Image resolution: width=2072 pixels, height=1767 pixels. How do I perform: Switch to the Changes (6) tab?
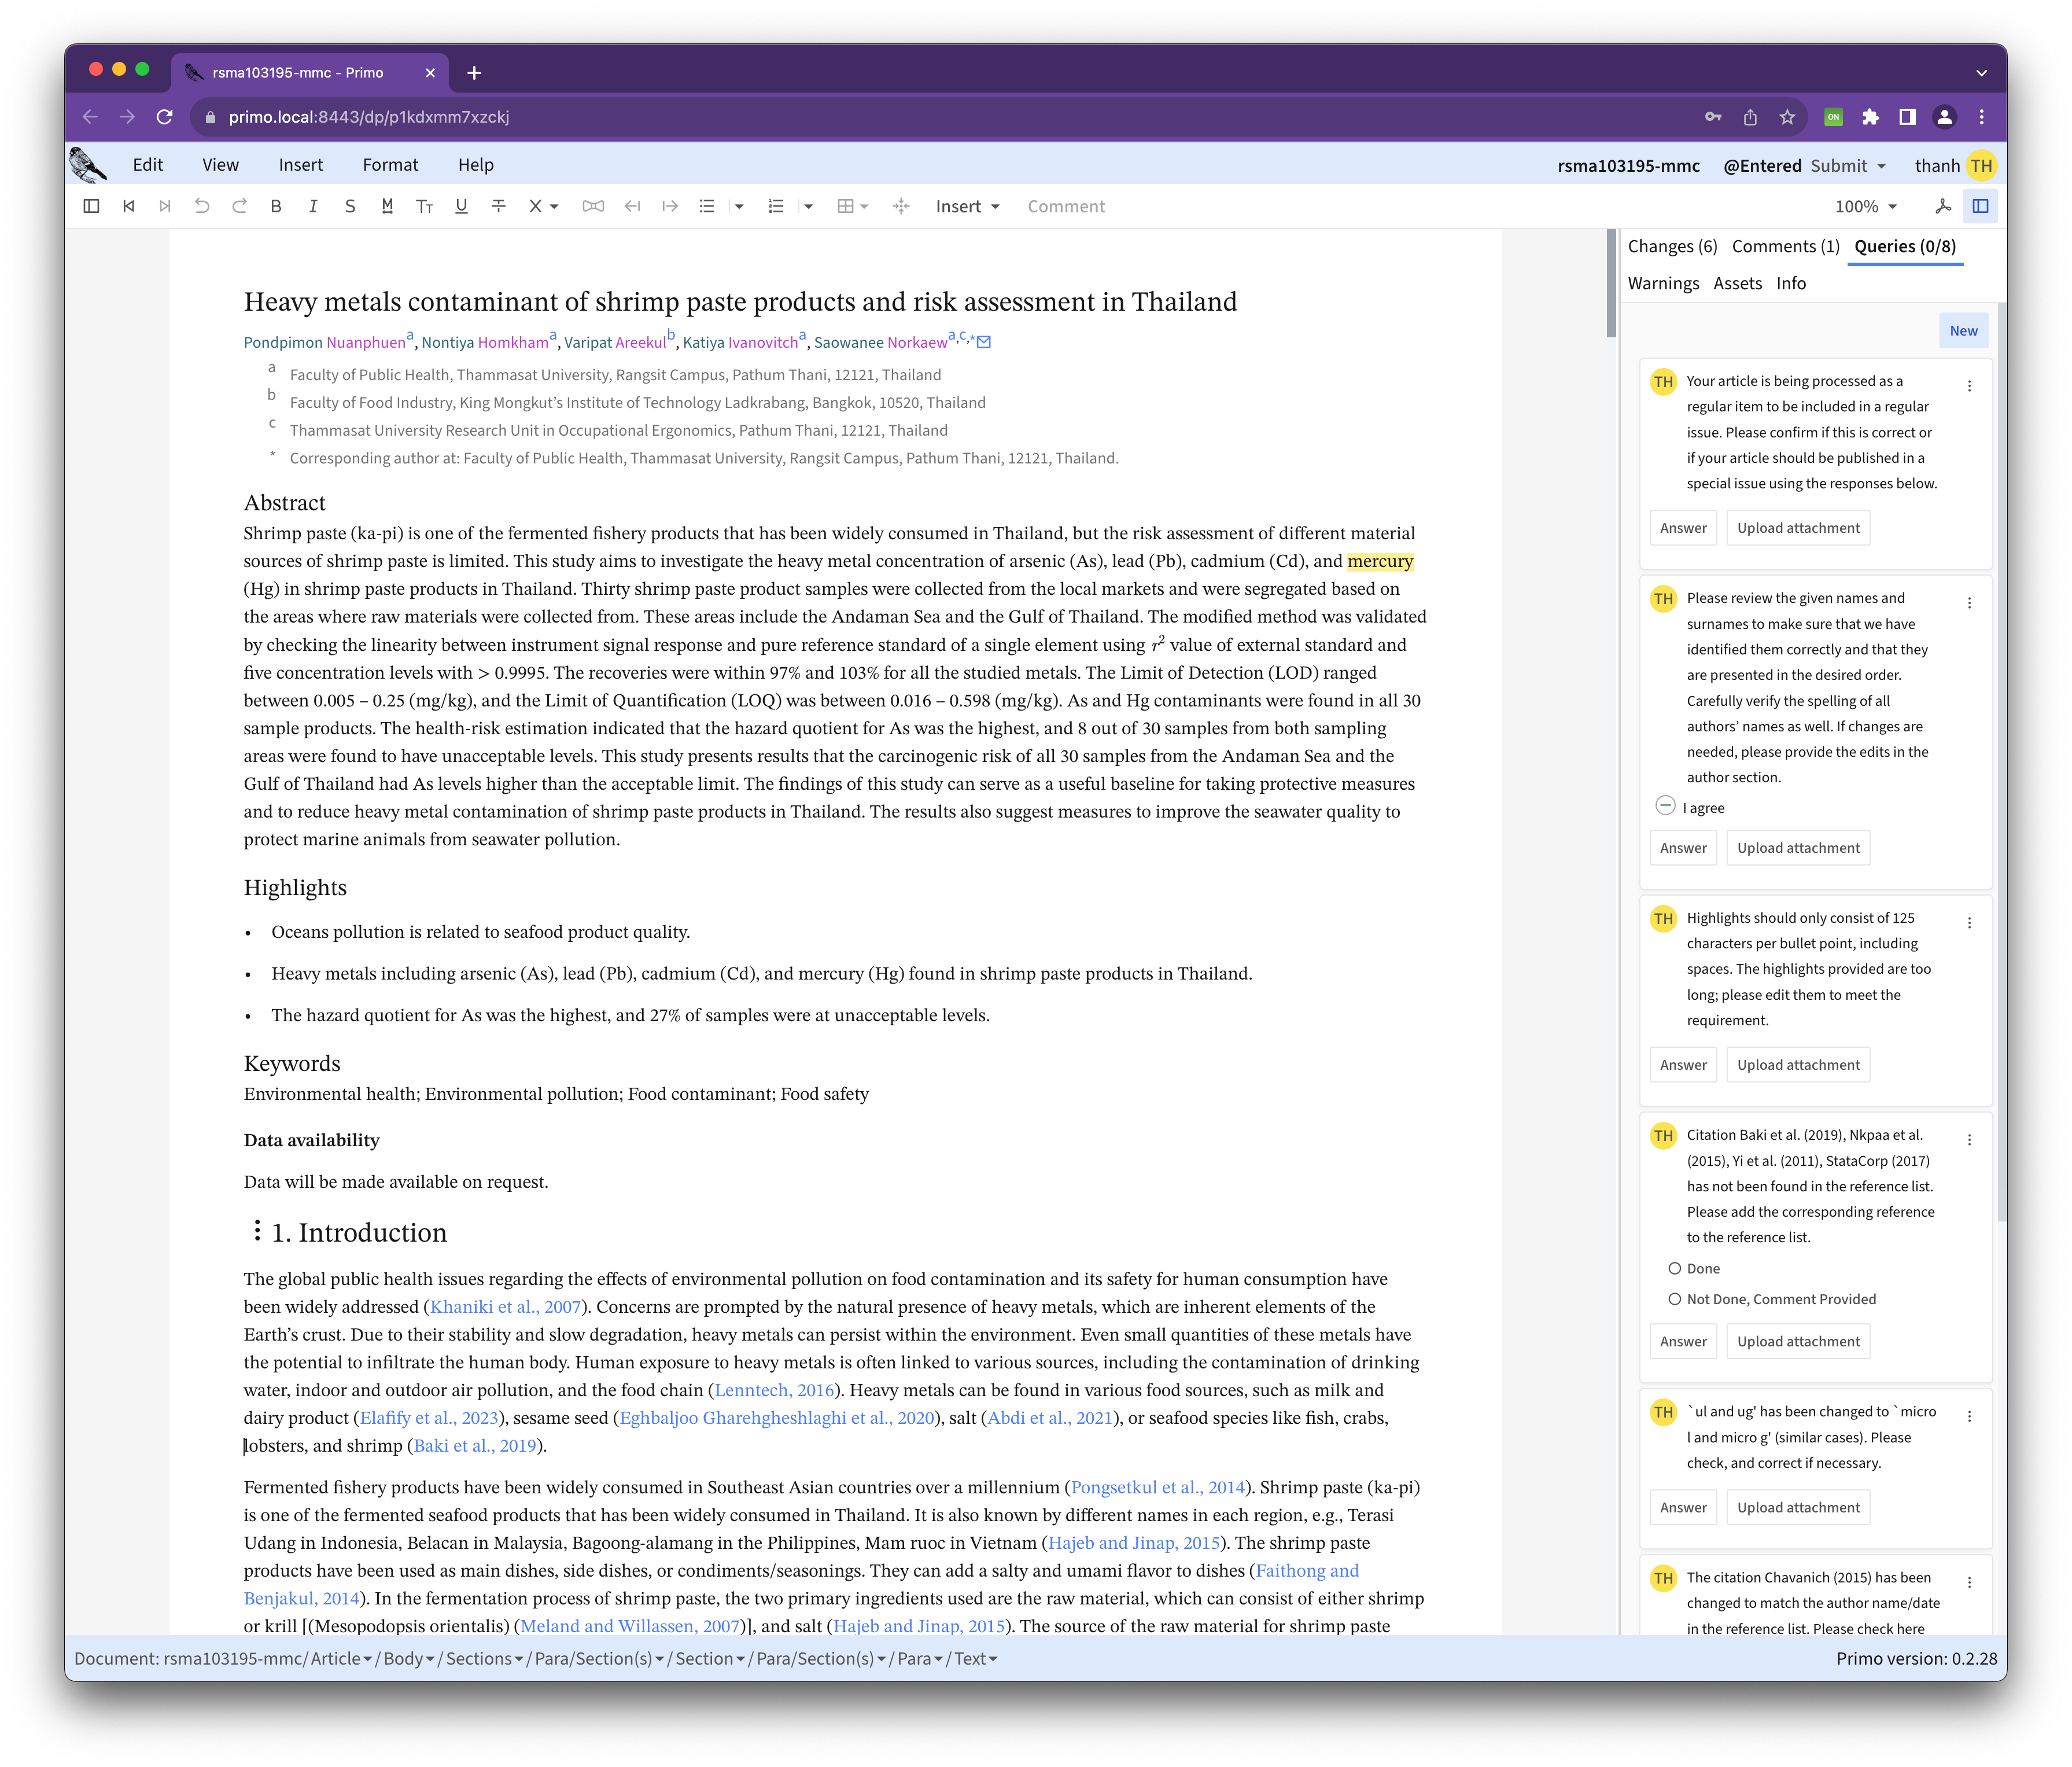click(1672, 246)
